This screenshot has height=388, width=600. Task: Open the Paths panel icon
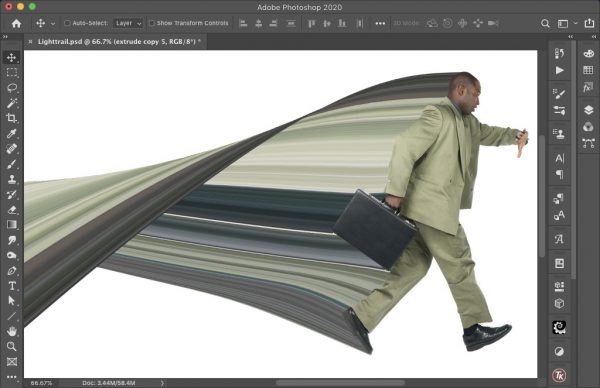(x=589, y=143)
